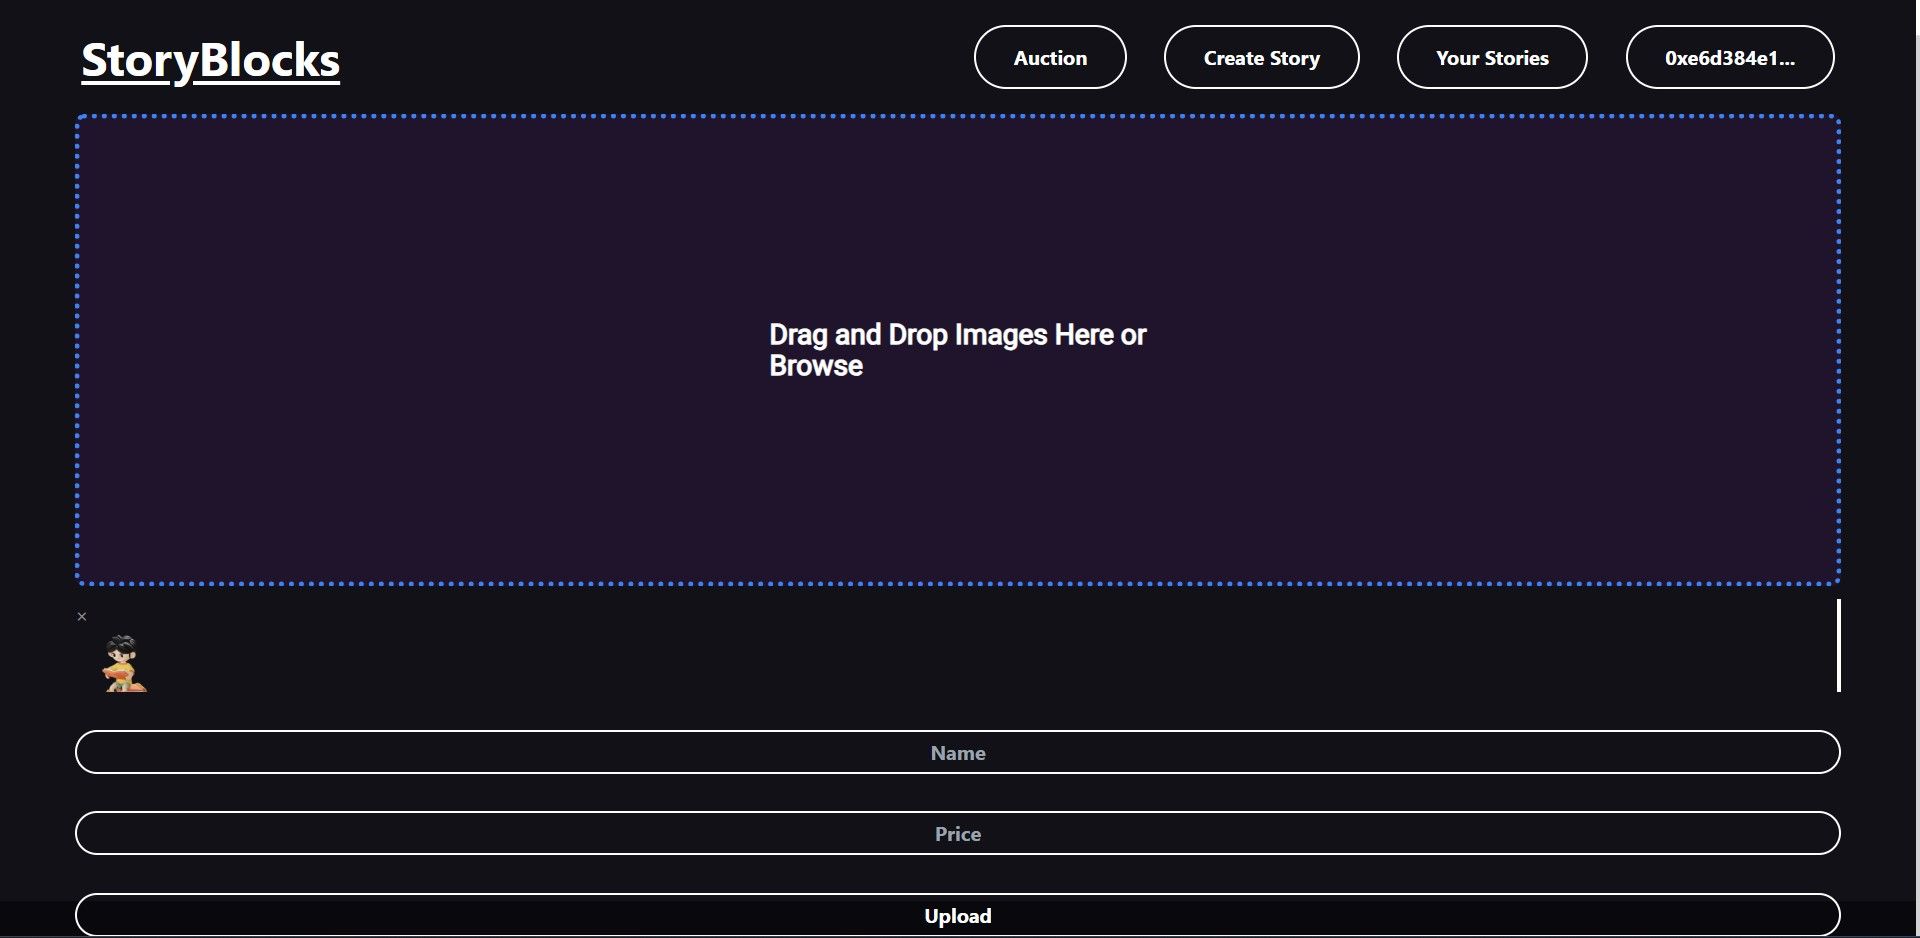Click the Upload button
Screen dimensions: 1920x938
(958, 915)
